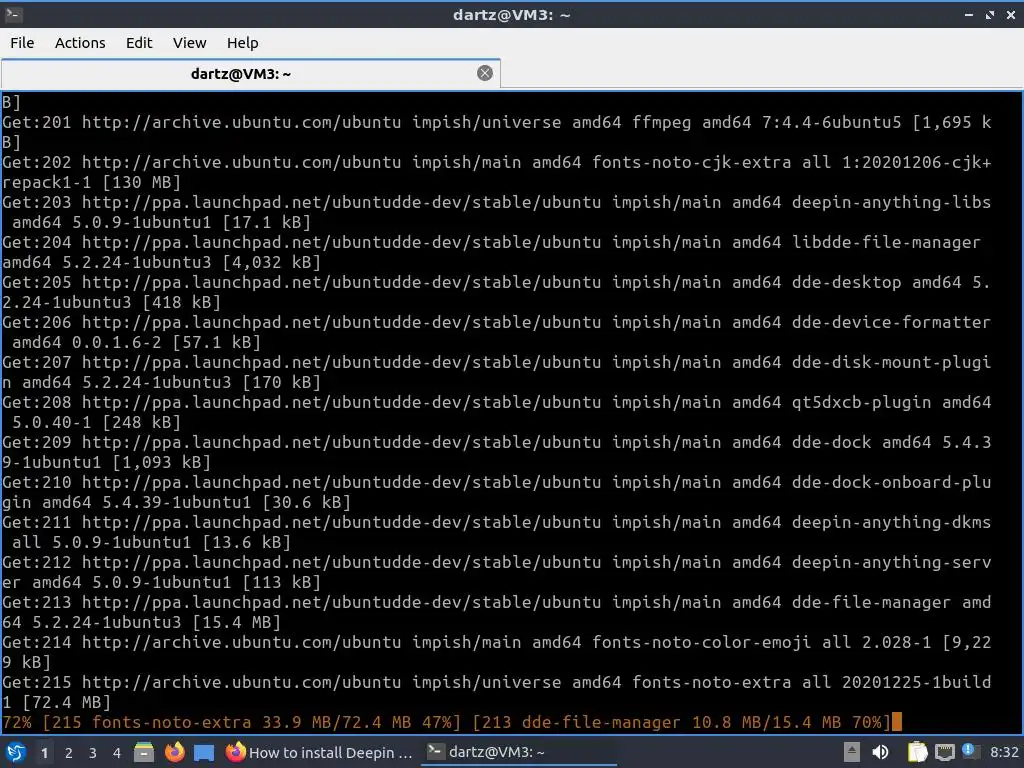Open the volume control tray icon
This screenshot has width=1024, height=768.
[880, 752]
